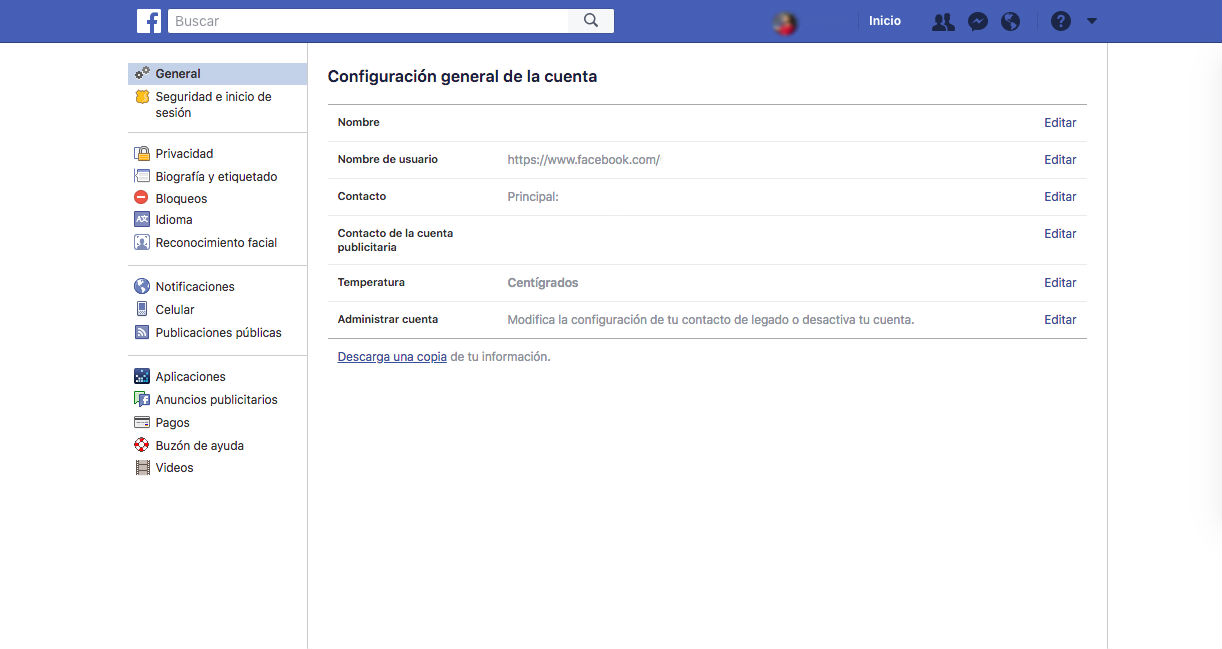Click the Publicaciones públicas feed icon
Screen dimensions: 1222x649
click(142, 332)
